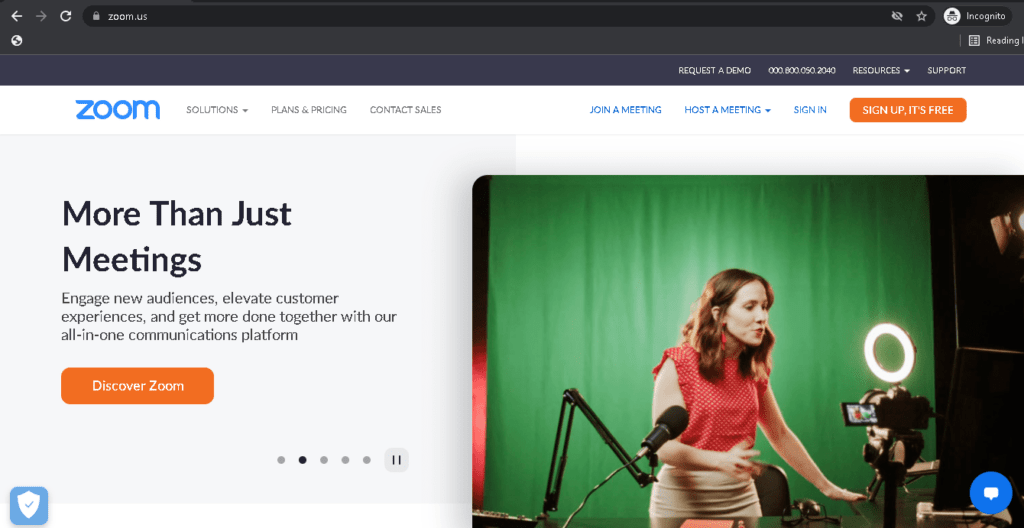
Task: Open the Incognito profile icon
Action: [952, 16]
